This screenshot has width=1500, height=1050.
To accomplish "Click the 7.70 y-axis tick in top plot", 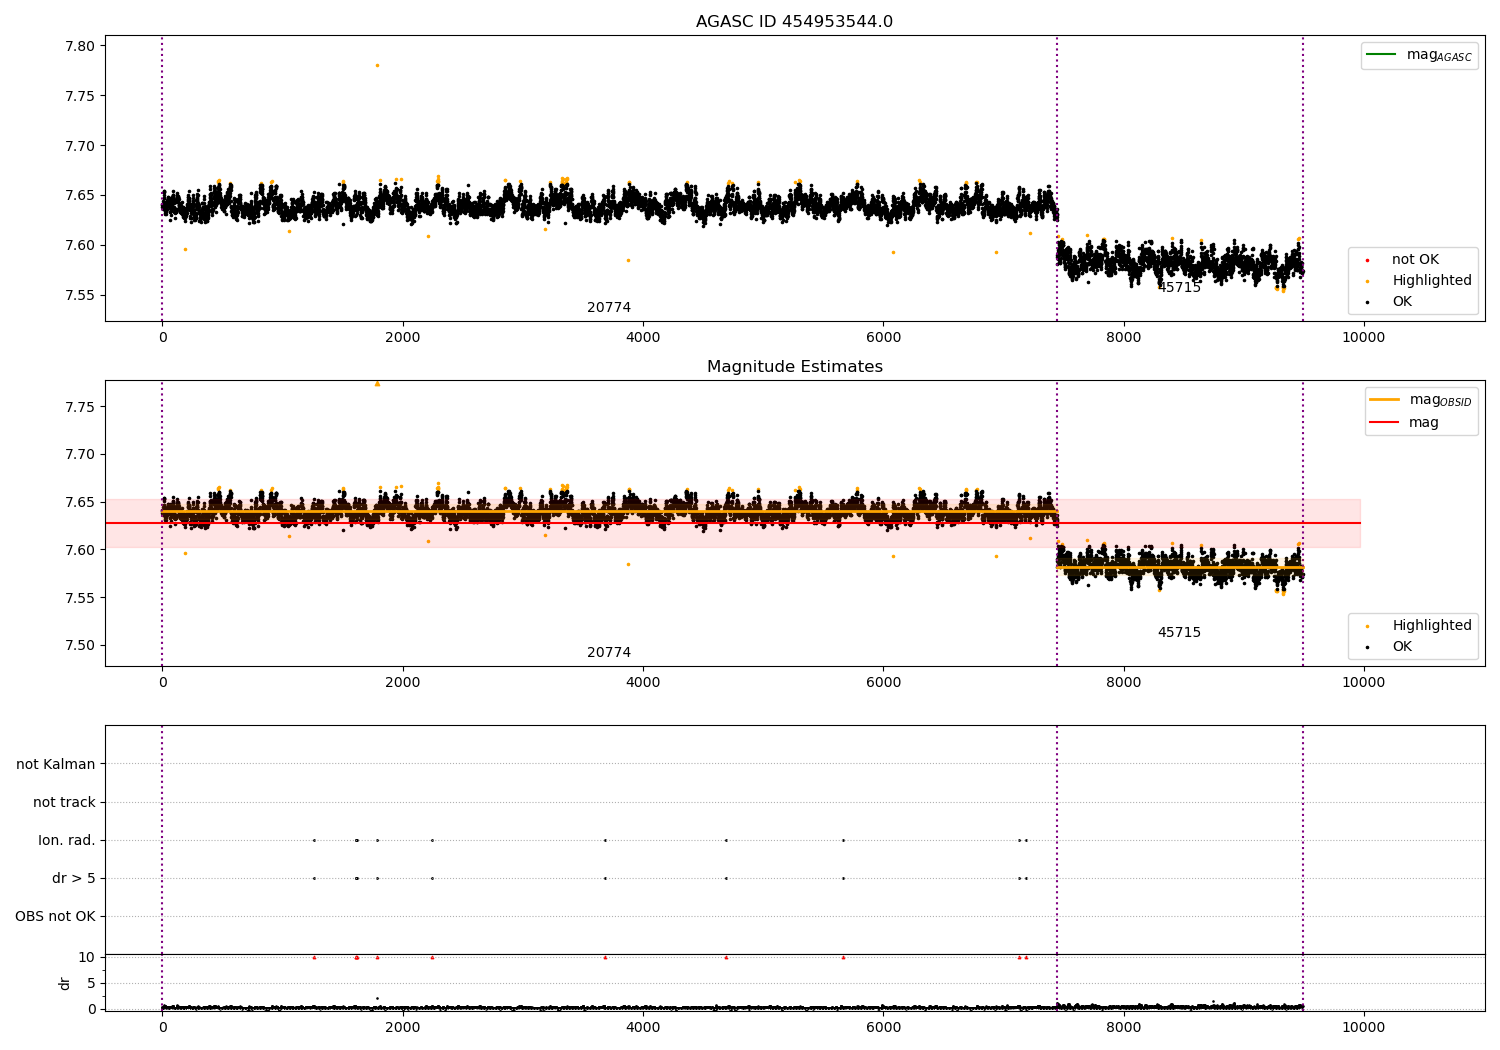I will click(x=80, y=146).
